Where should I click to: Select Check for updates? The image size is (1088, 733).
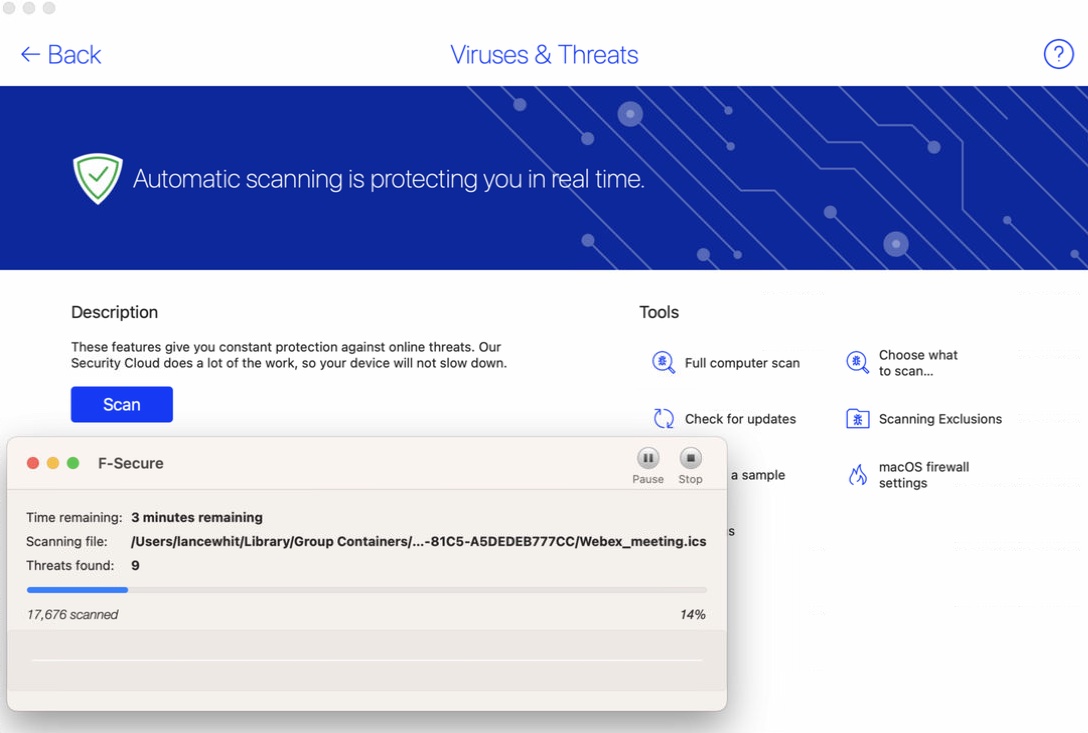[x=740, y=419]
